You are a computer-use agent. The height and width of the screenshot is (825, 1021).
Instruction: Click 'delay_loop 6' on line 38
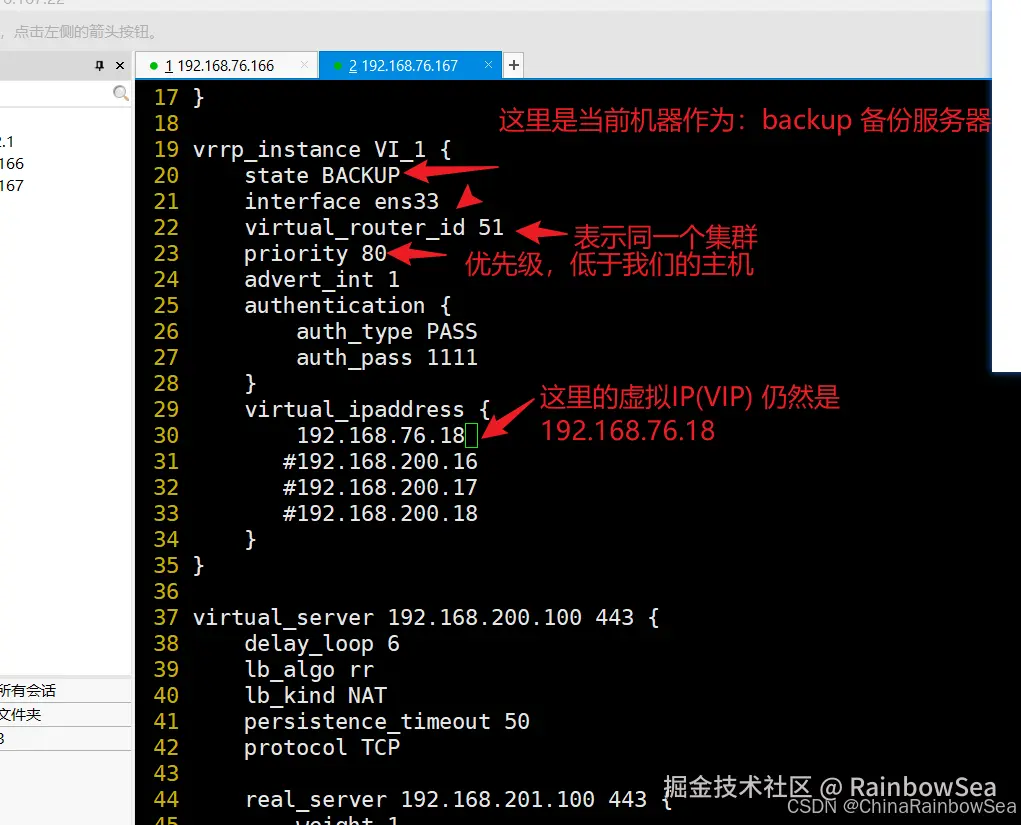(322, 643)
